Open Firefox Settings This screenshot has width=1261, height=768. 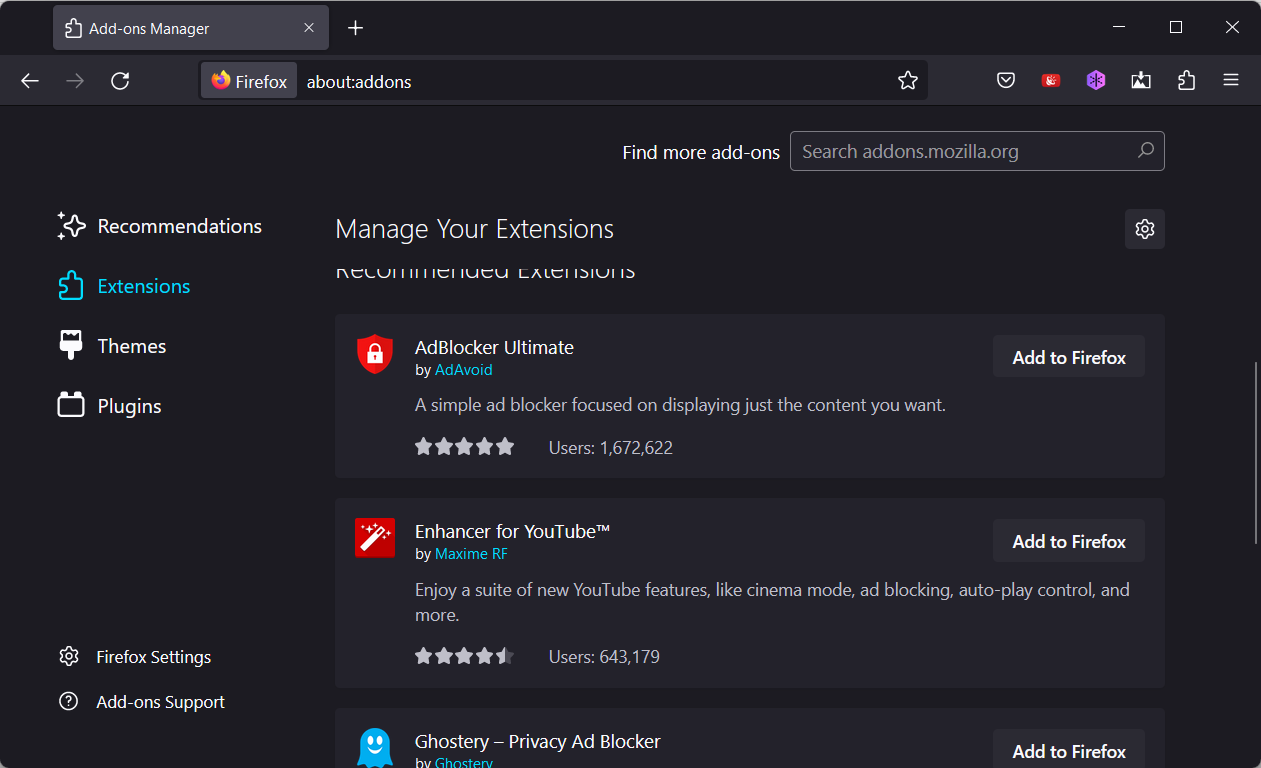(135, 657)
